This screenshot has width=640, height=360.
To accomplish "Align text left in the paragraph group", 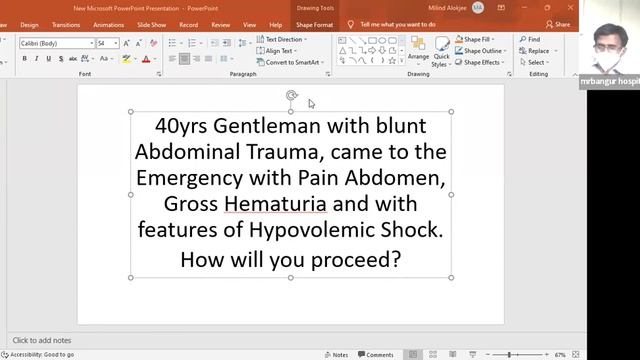I will 172,59.
